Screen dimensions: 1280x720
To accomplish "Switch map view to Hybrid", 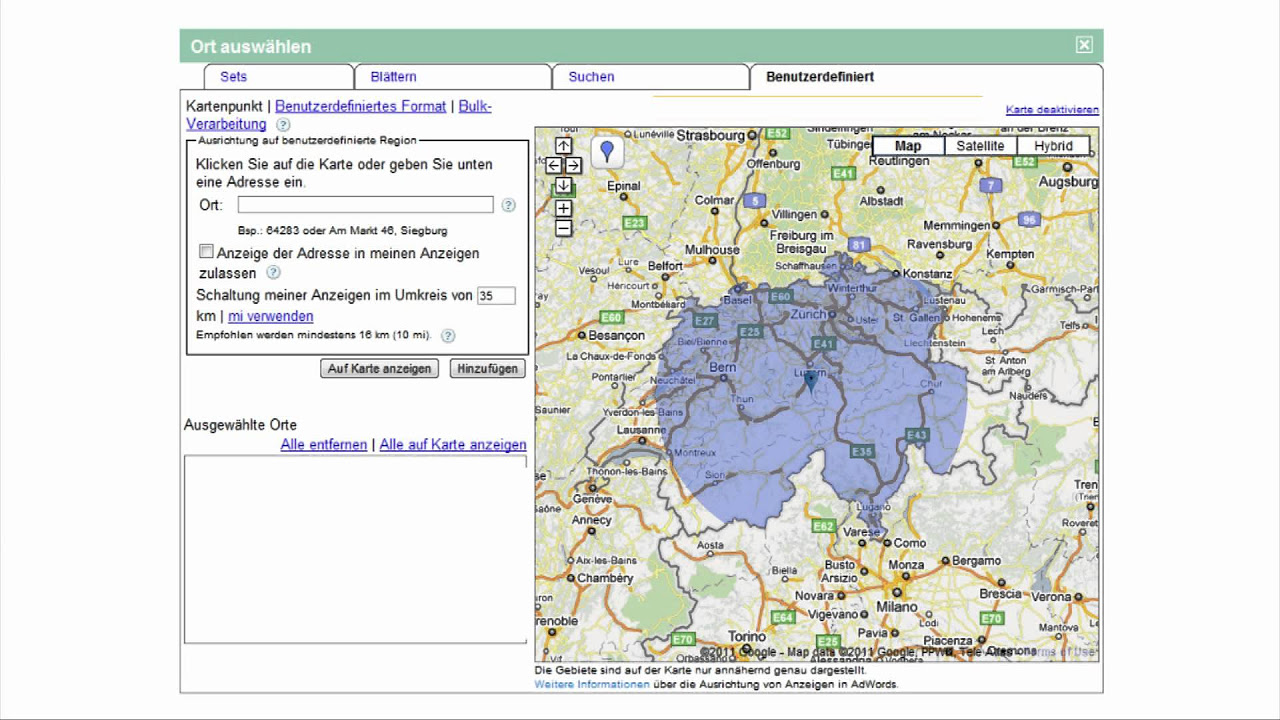I will (1053, 146).
